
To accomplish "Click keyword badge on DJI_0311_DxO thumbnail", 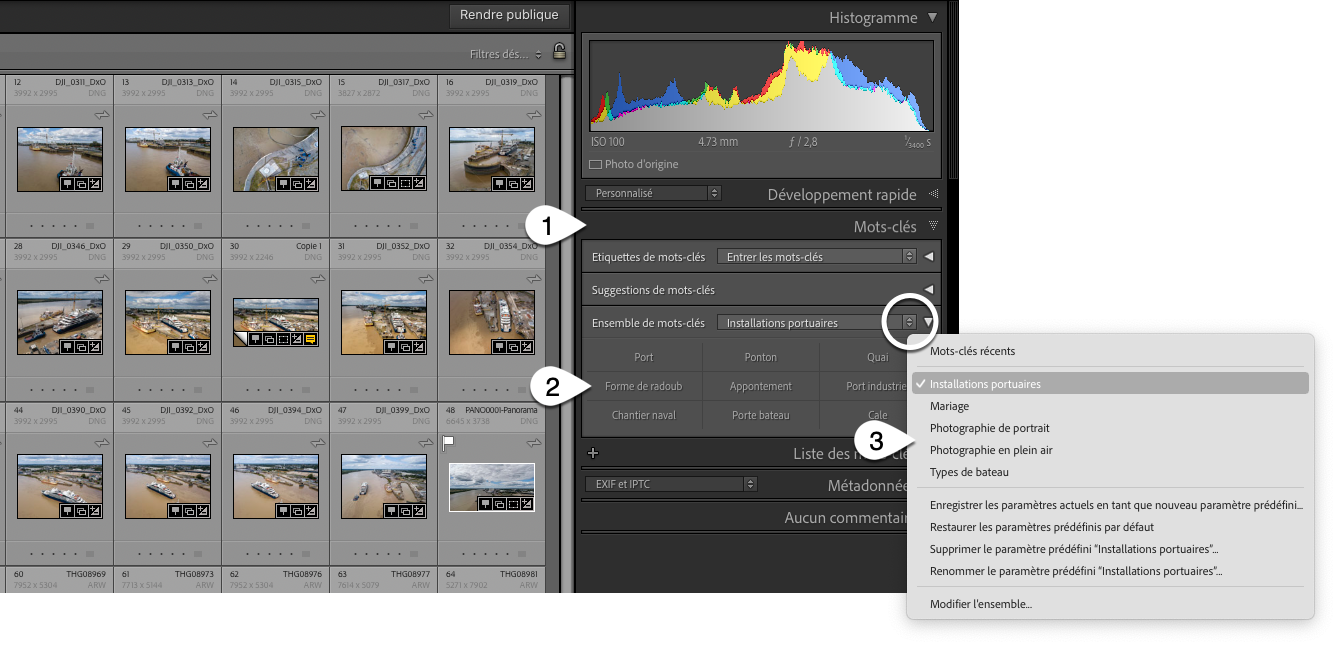I will 67,184.
